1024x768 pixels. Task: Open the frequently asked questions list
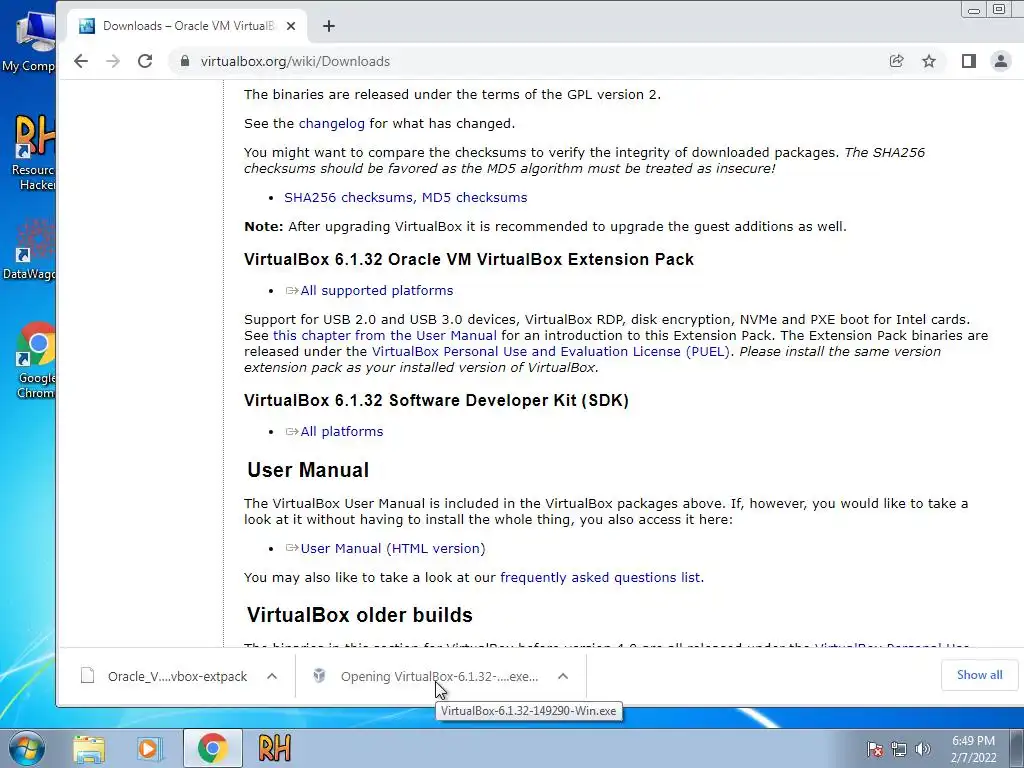[600, 577]
